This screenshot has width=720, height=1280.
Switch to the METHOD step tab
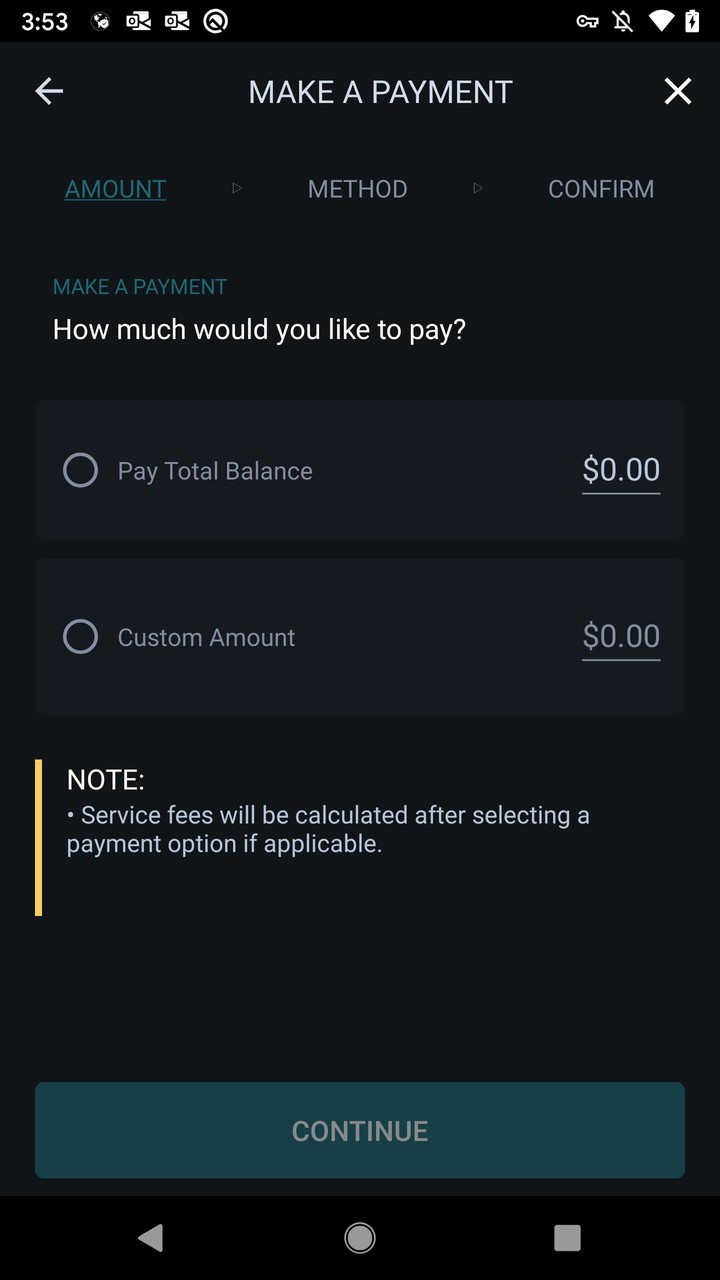click(357, 189)
